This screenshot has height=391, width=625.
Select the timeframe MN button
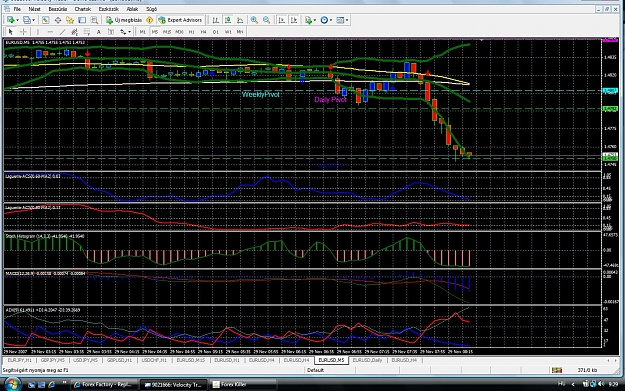coord(240,32)
